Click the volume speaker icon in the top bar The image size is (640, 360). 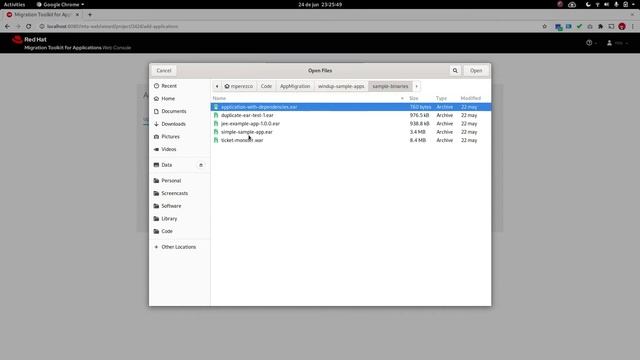[607, 4]
